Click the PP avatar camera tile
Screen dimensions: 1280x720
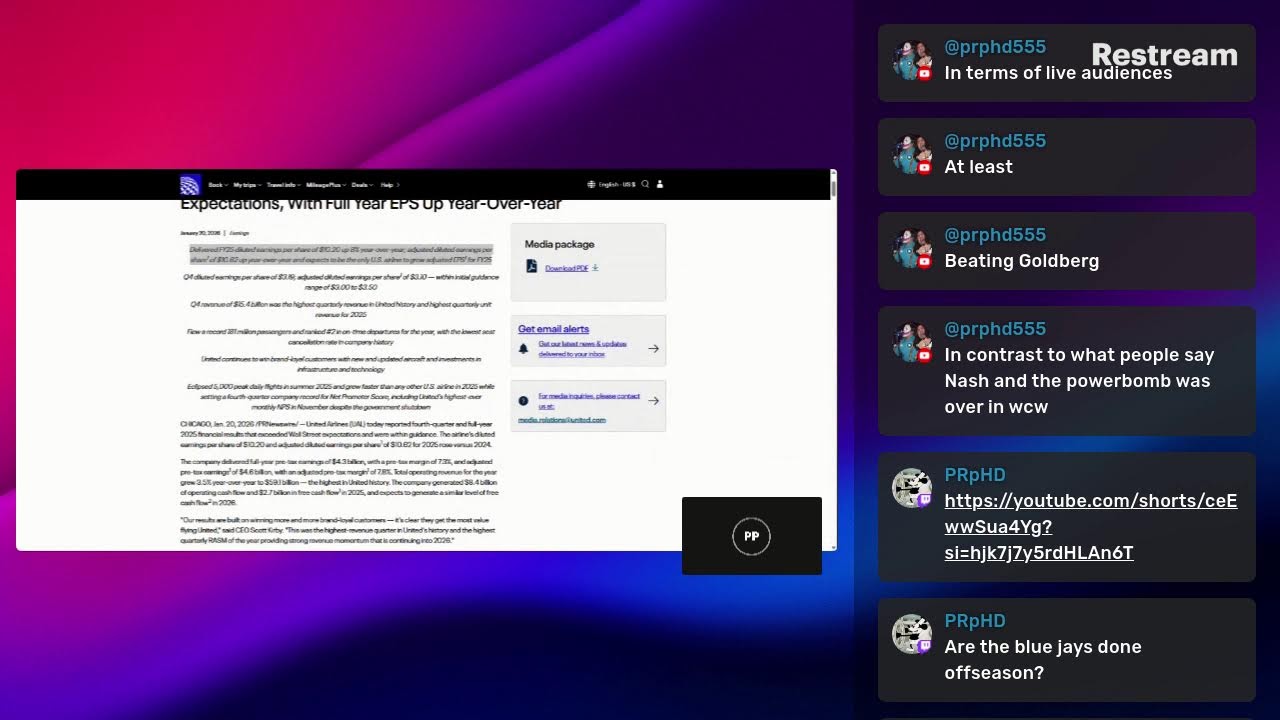[752, 536]
